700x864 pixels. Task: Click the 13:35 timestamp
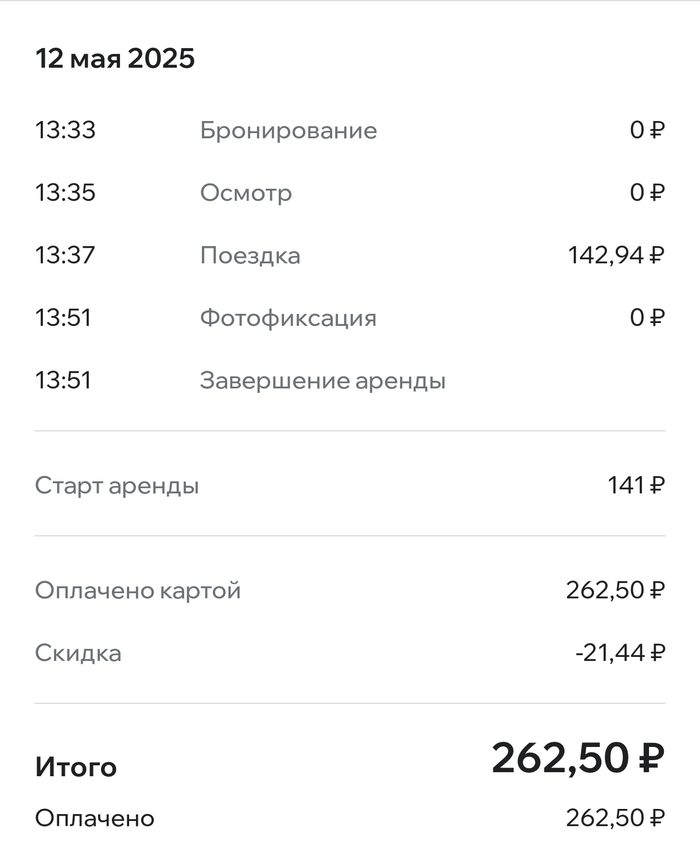point(65,193)
